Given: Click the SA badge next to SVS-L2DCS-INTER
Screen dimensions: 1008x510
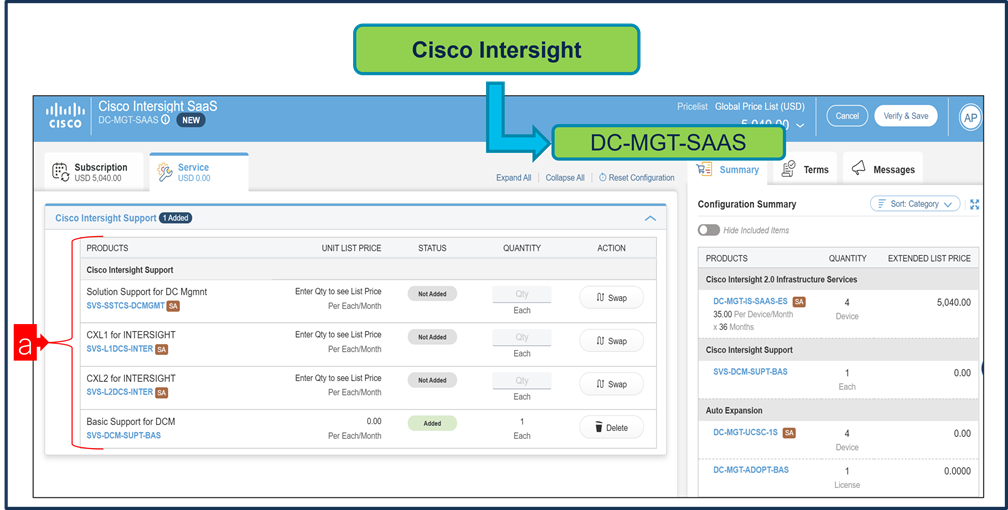Looking at the screenshot, I should [161, 392].
